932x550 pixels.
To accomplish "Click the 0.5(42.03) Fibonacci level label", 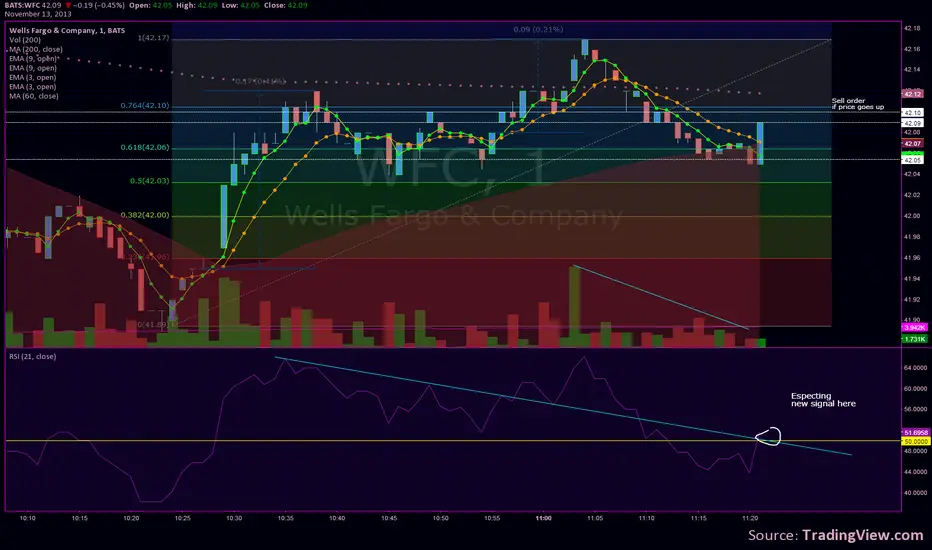I will pyautogui.click(x=150, y=181).
